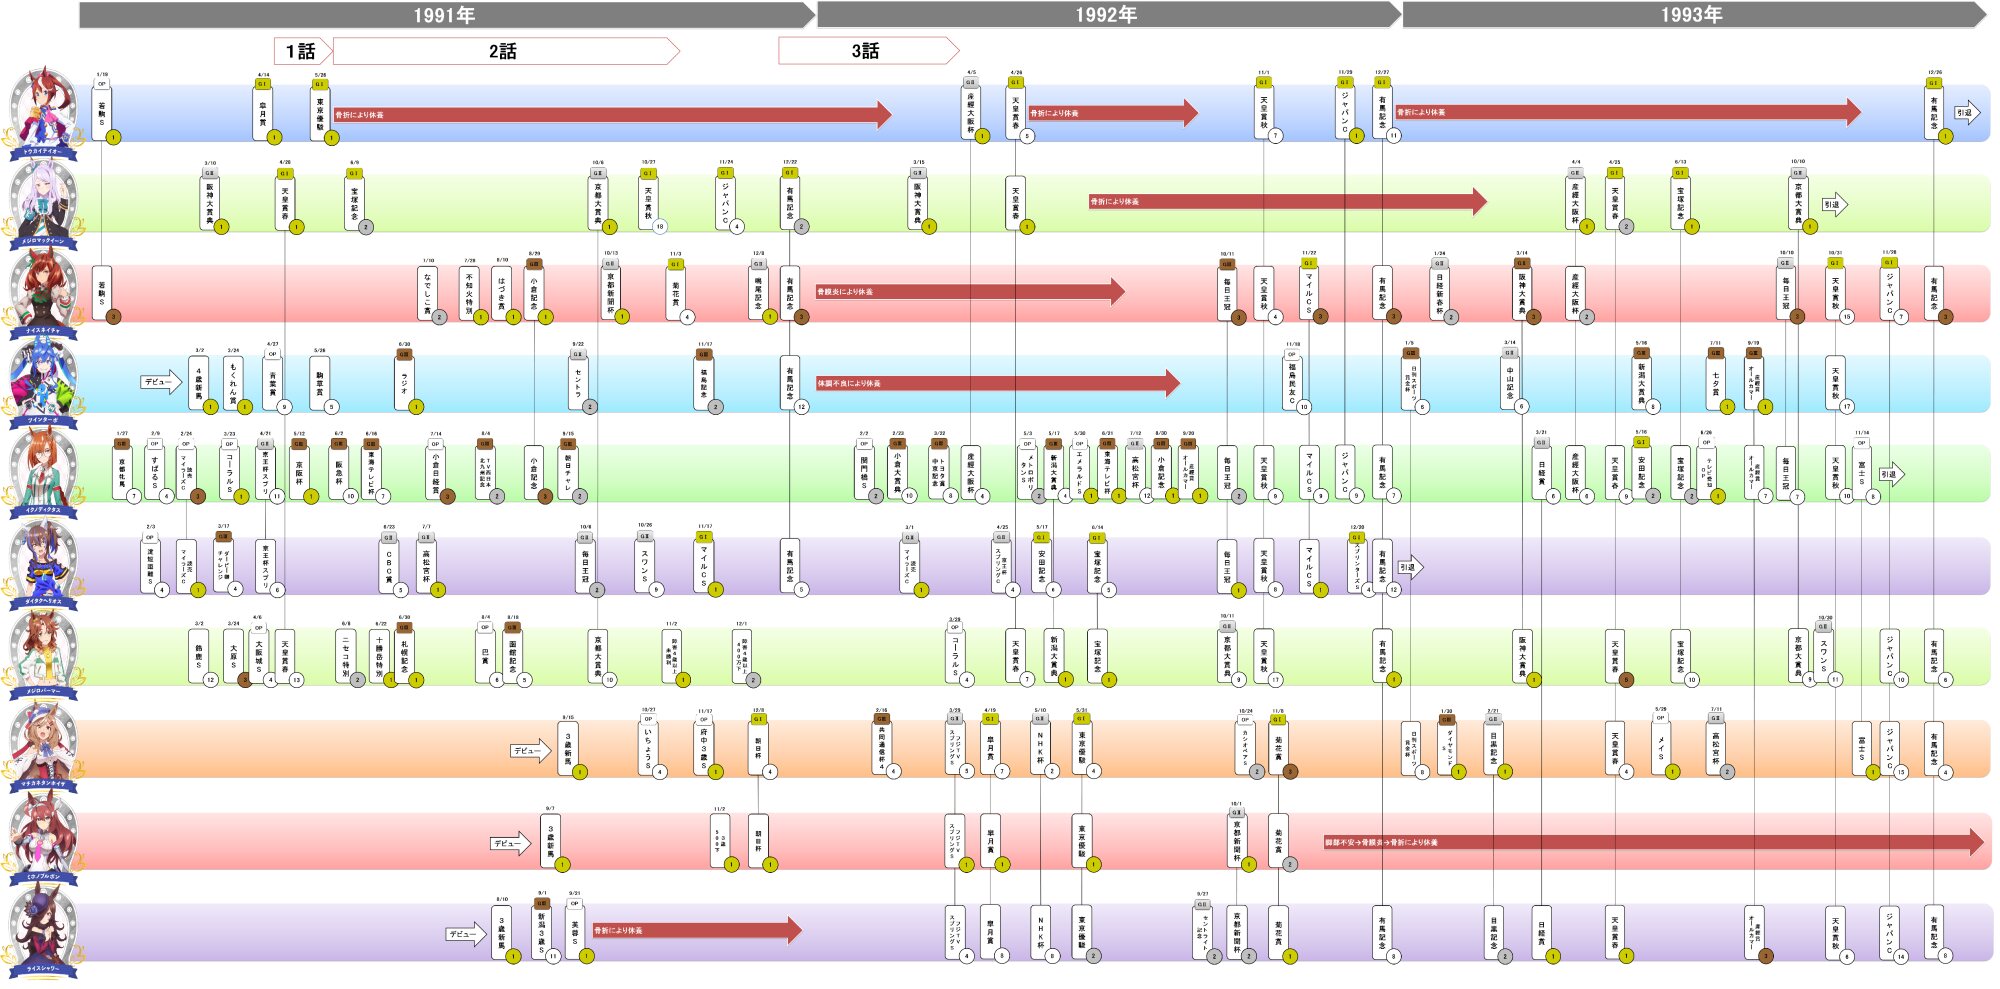Select the 1991年 year header
The image size is (2000, 989).
pyautogui.click(x=446, y=15)
